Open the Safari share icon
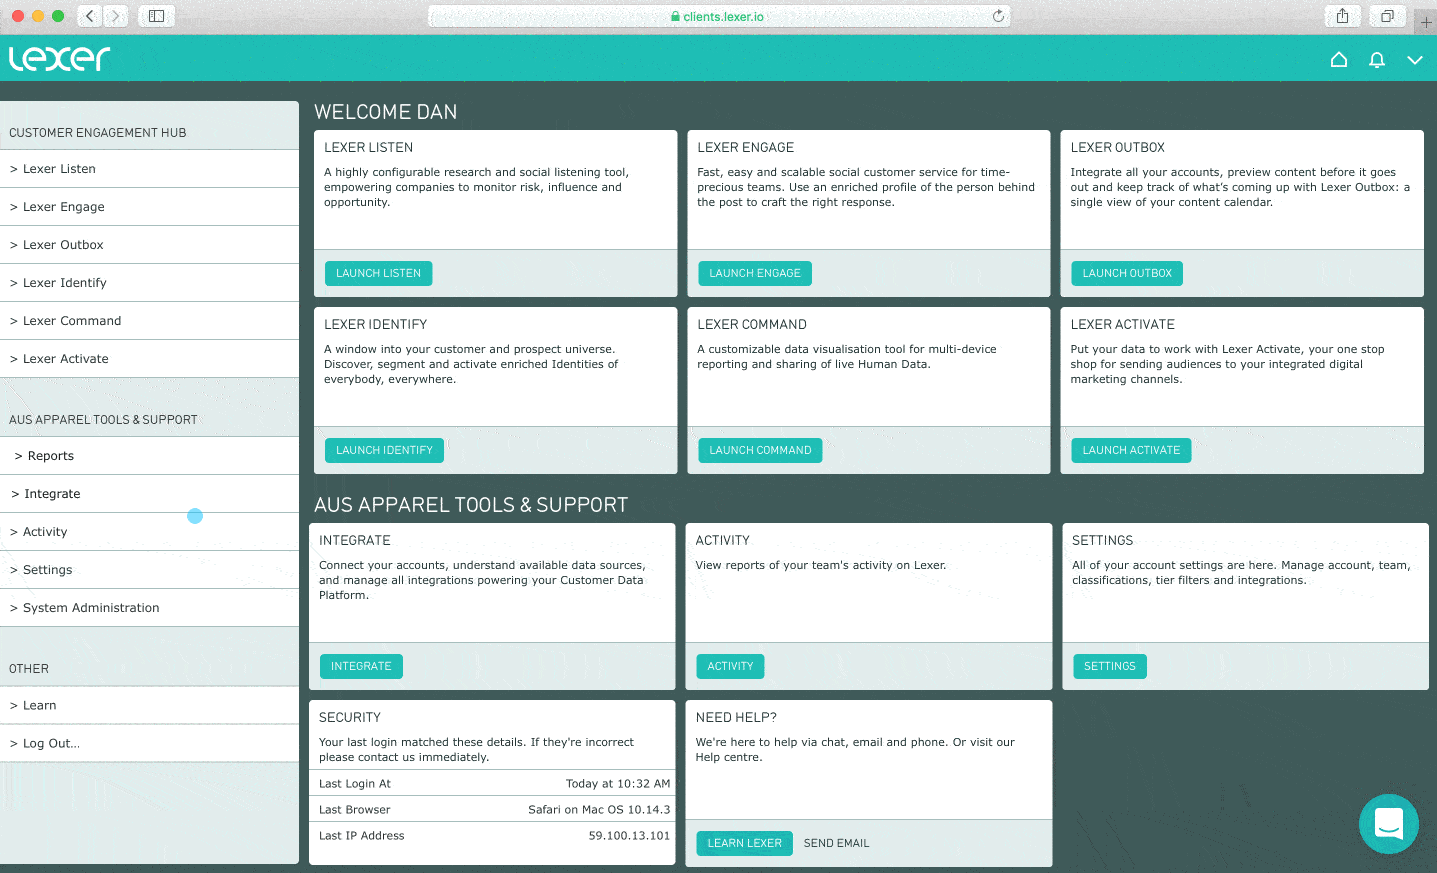Viewport: 1437px width, 873px height. pos(1342,16)
